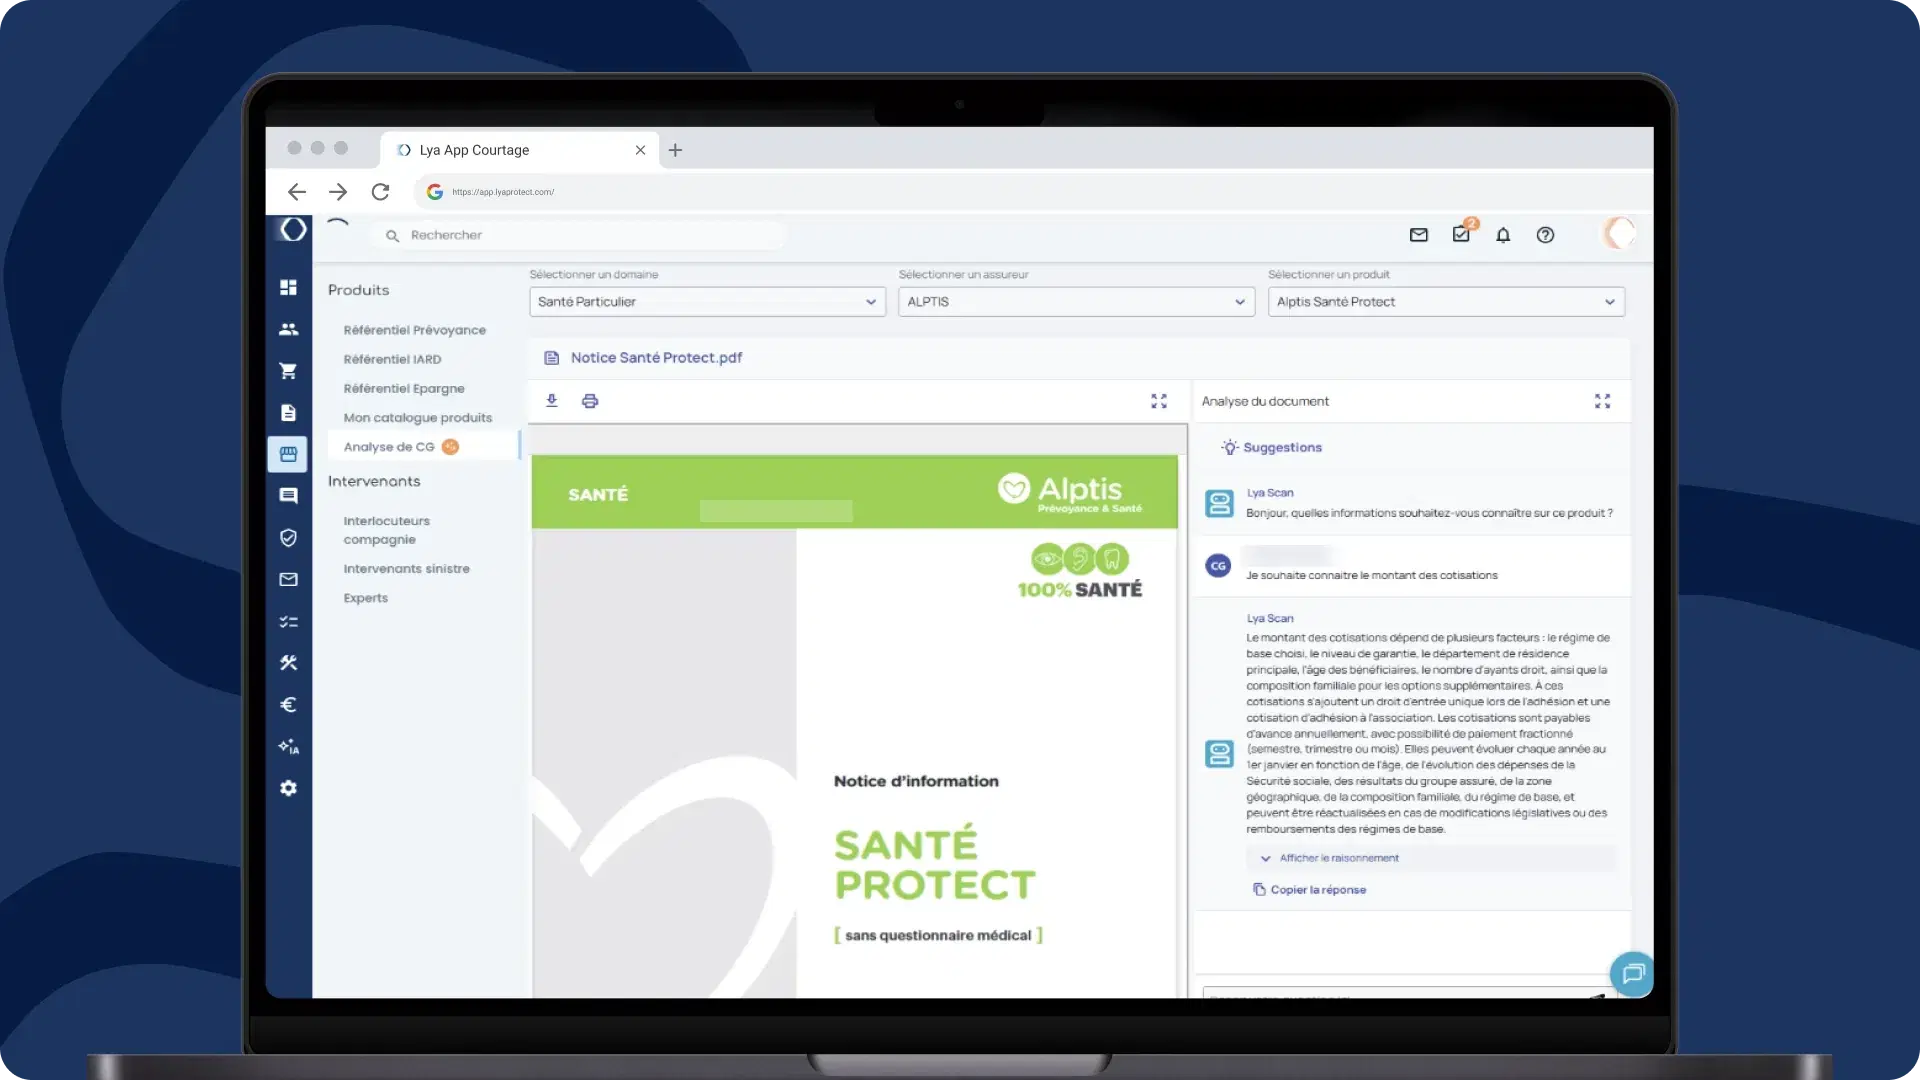Click the Intervenants section heading

(x=374, y=481)
